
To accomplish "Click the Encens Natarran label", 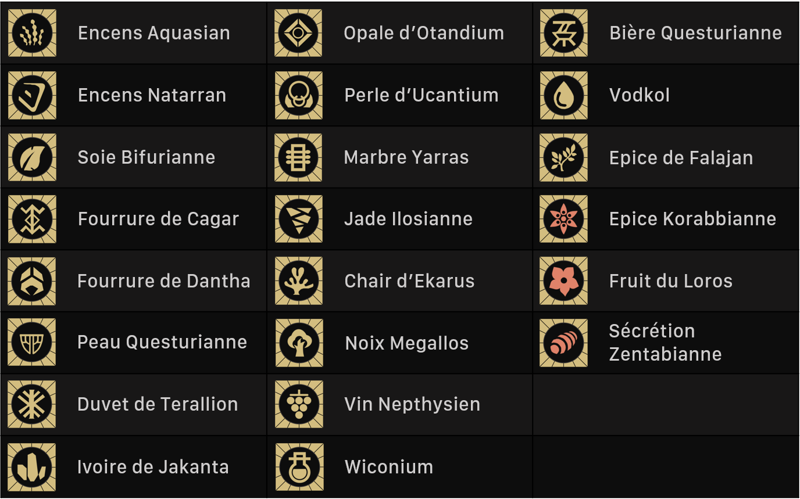I will point(152,95).
